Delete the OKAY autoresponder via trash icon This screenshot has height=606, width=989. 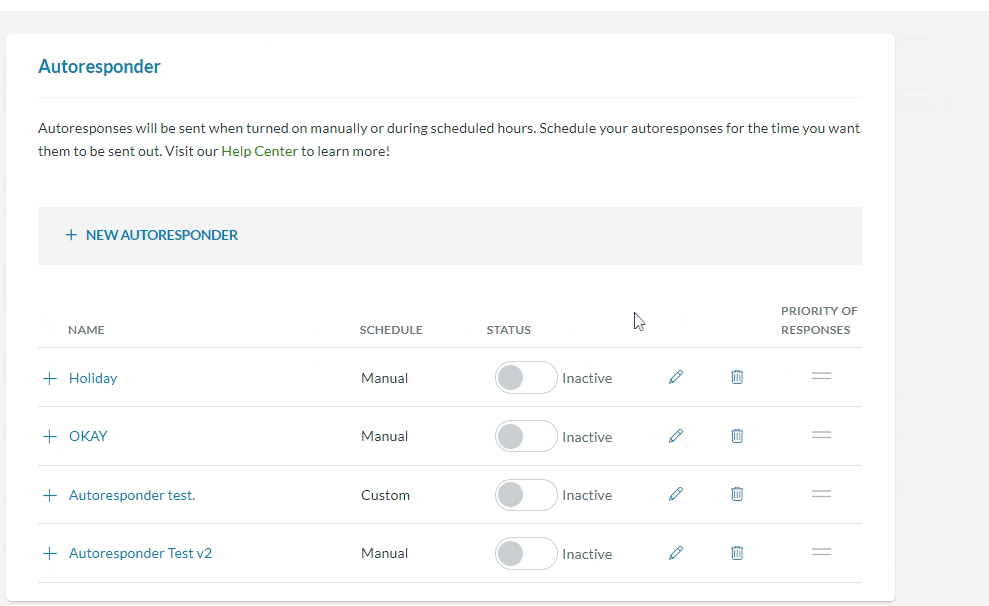737,436
